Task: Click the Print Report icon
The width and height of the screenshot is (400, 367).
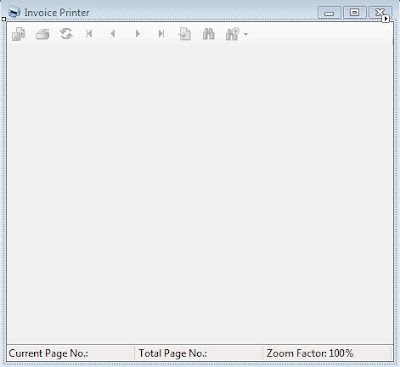Action: [42, 34]
